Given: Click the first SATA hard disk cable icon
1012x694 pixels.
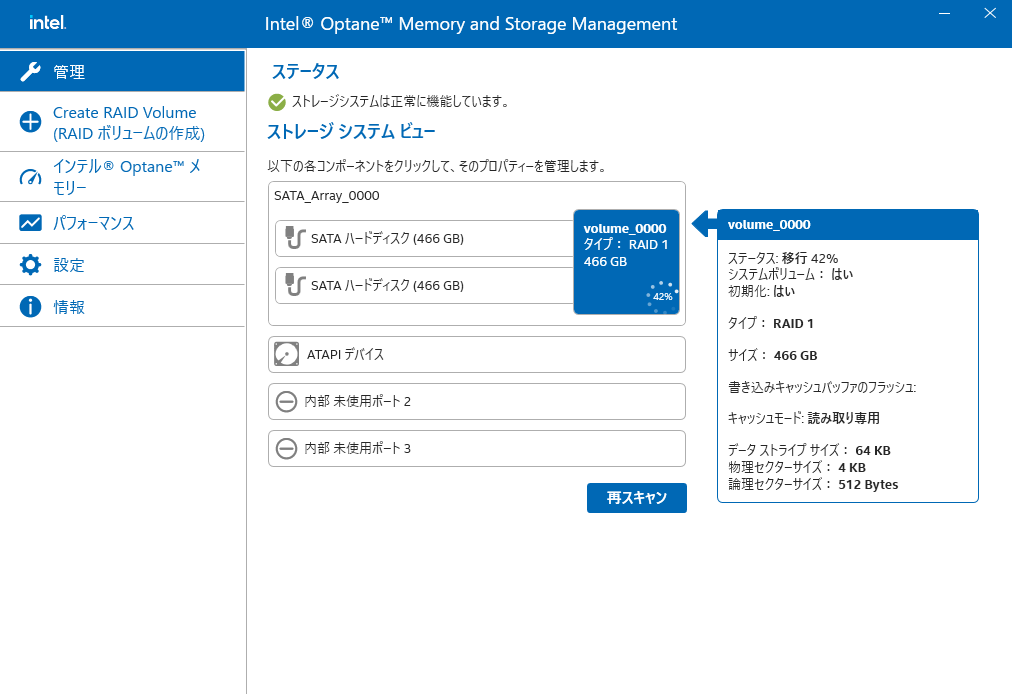Looking at the screenshot, I should pyautogui.click(x=294, y=238).
